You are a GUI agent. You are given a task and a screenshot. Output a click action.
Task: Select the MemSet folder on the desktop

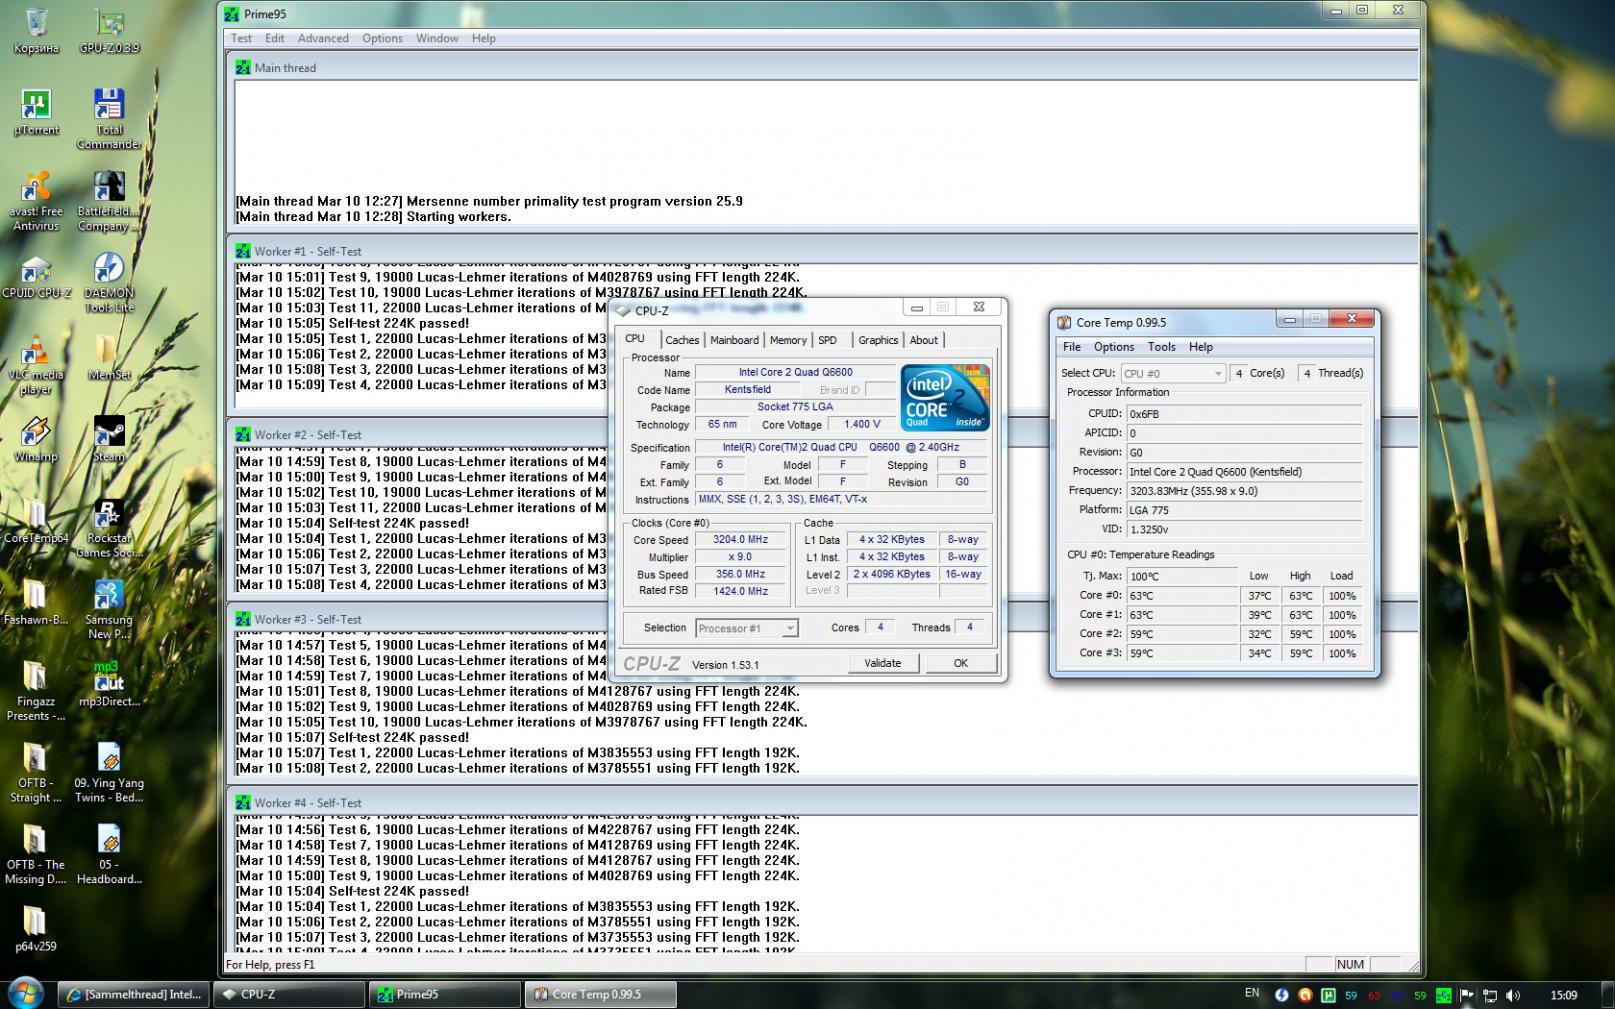109,358
